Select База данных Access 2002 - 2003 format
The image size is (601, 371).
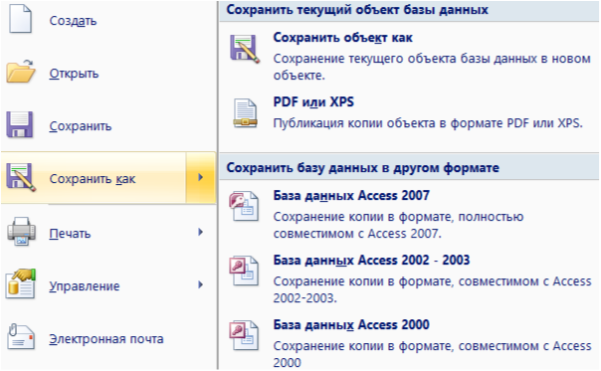click(371, 260)
